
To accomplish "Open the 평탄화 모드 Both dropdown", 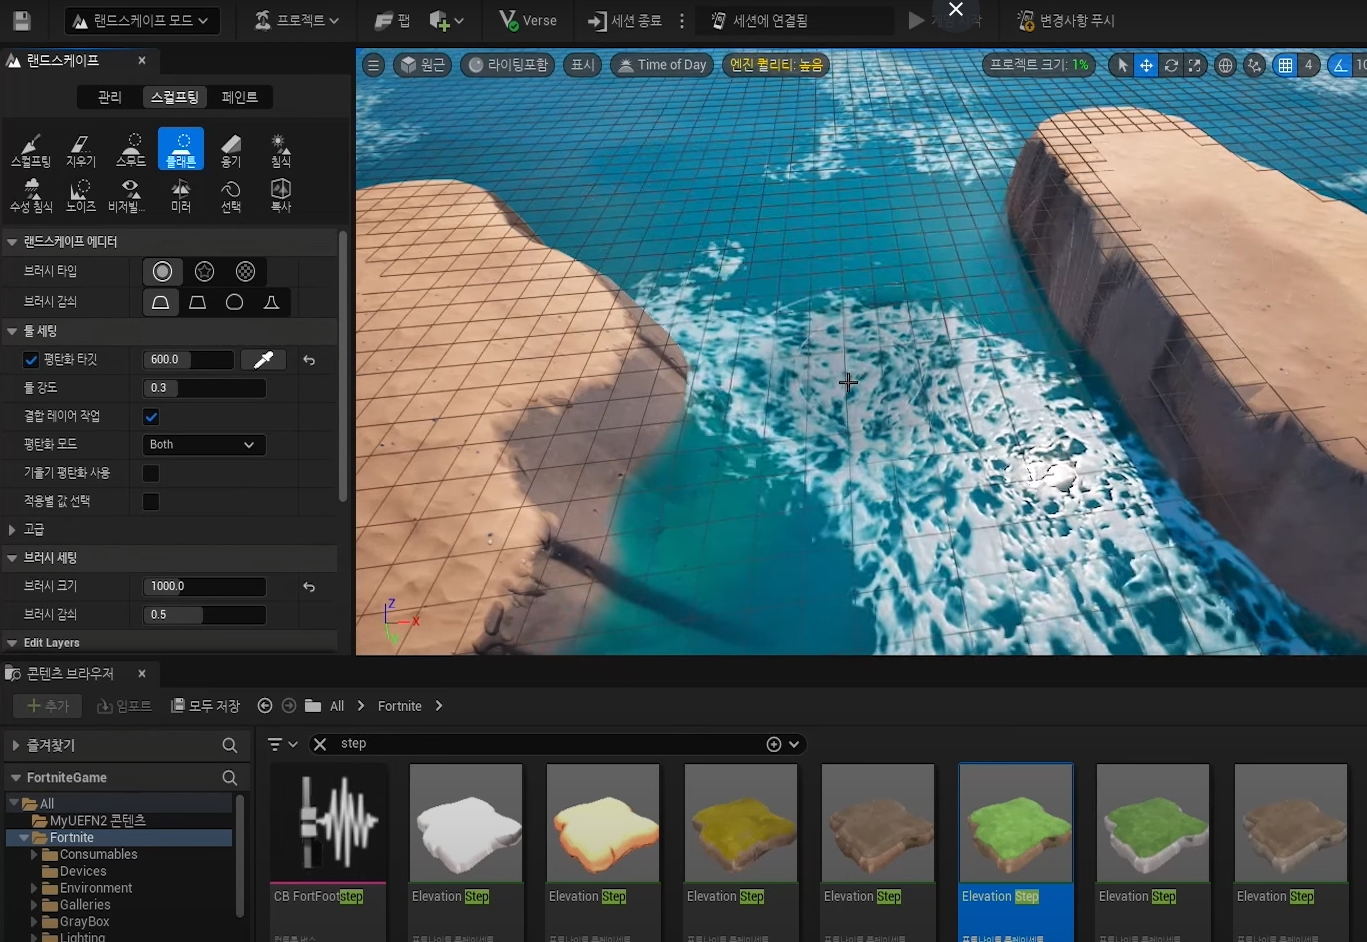I will click(204, 445).
